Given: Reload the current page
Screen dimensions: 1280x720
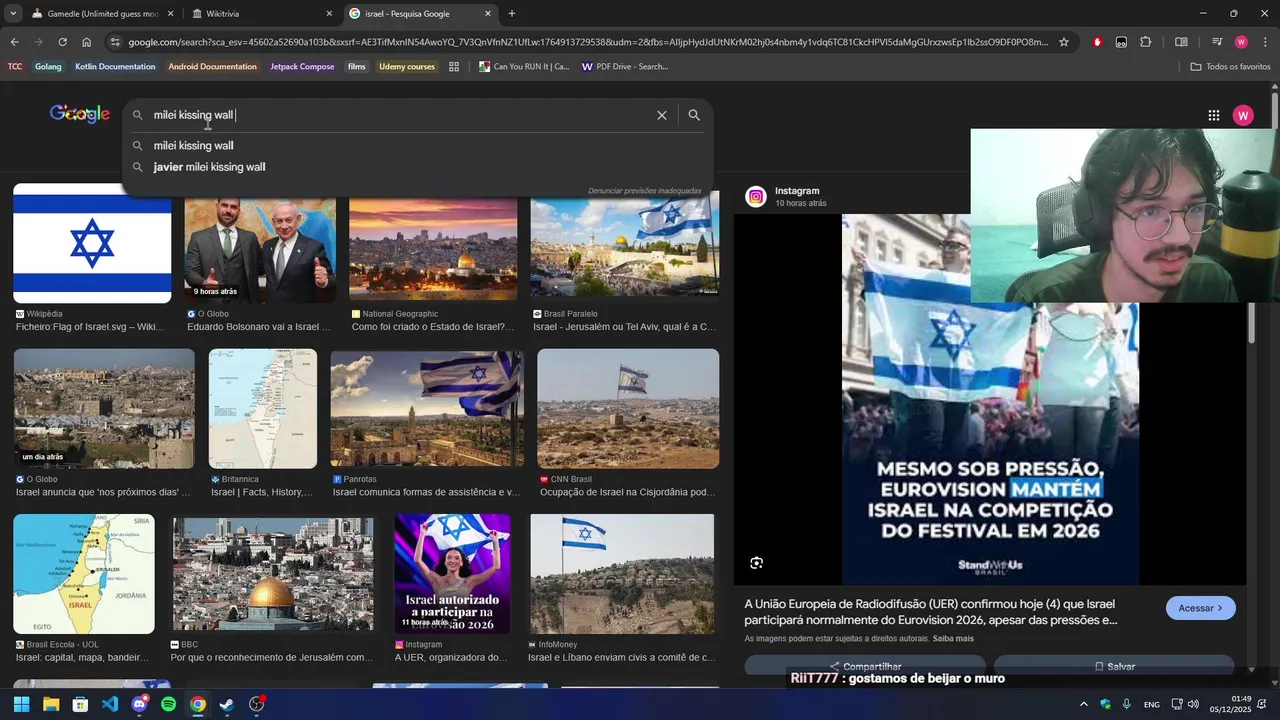Looking at the screenshot, I should (x=62, y=42).
